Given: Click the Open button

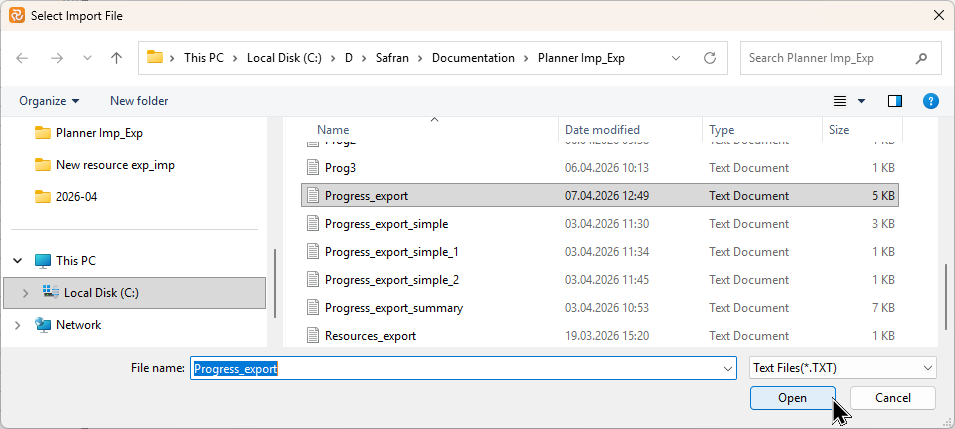Looking at the screenshot, I should (x=792, y=398).
